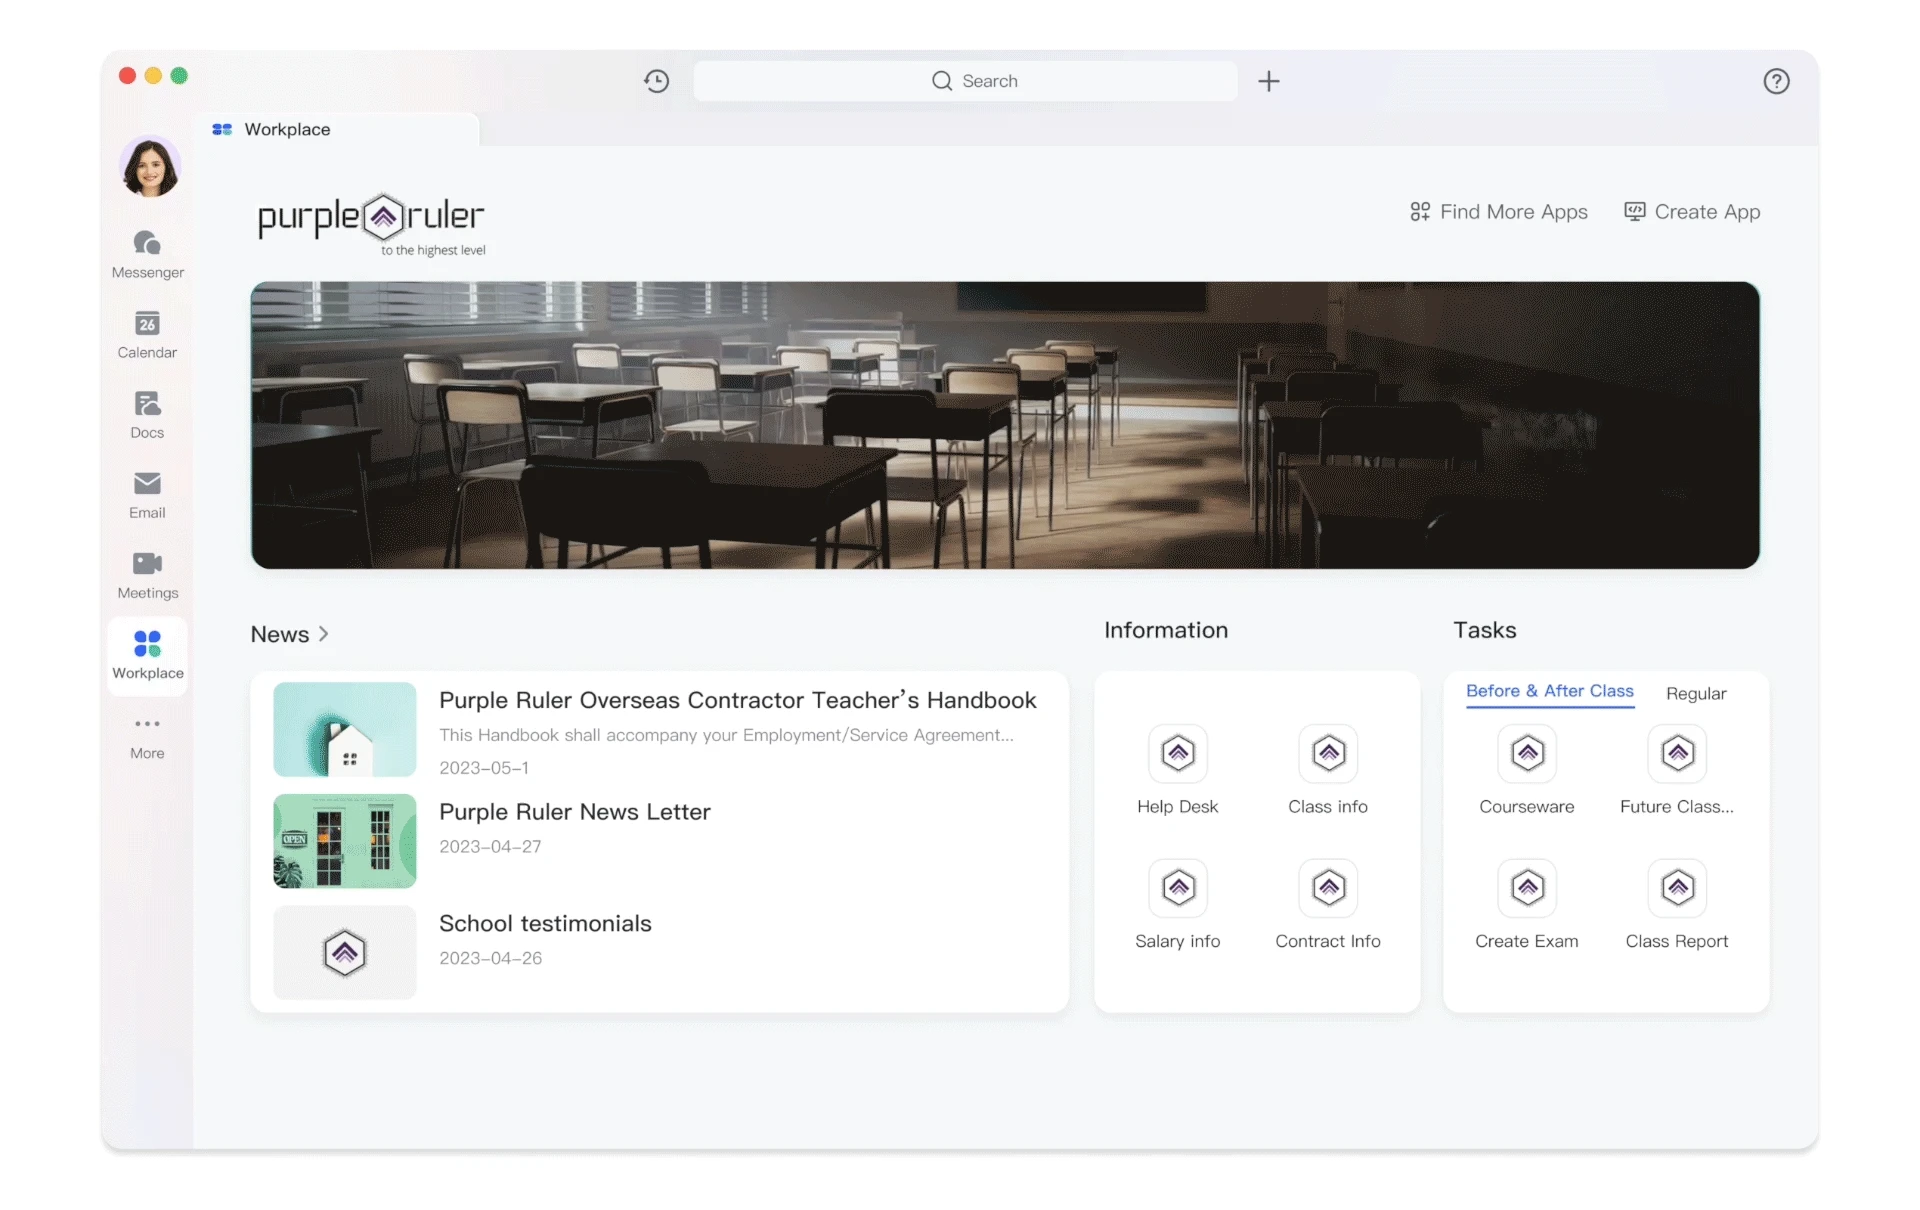Viewport: 1920px width, 1210px height.
Task: Open School testimonials news item
Action: tap(545, 923)
